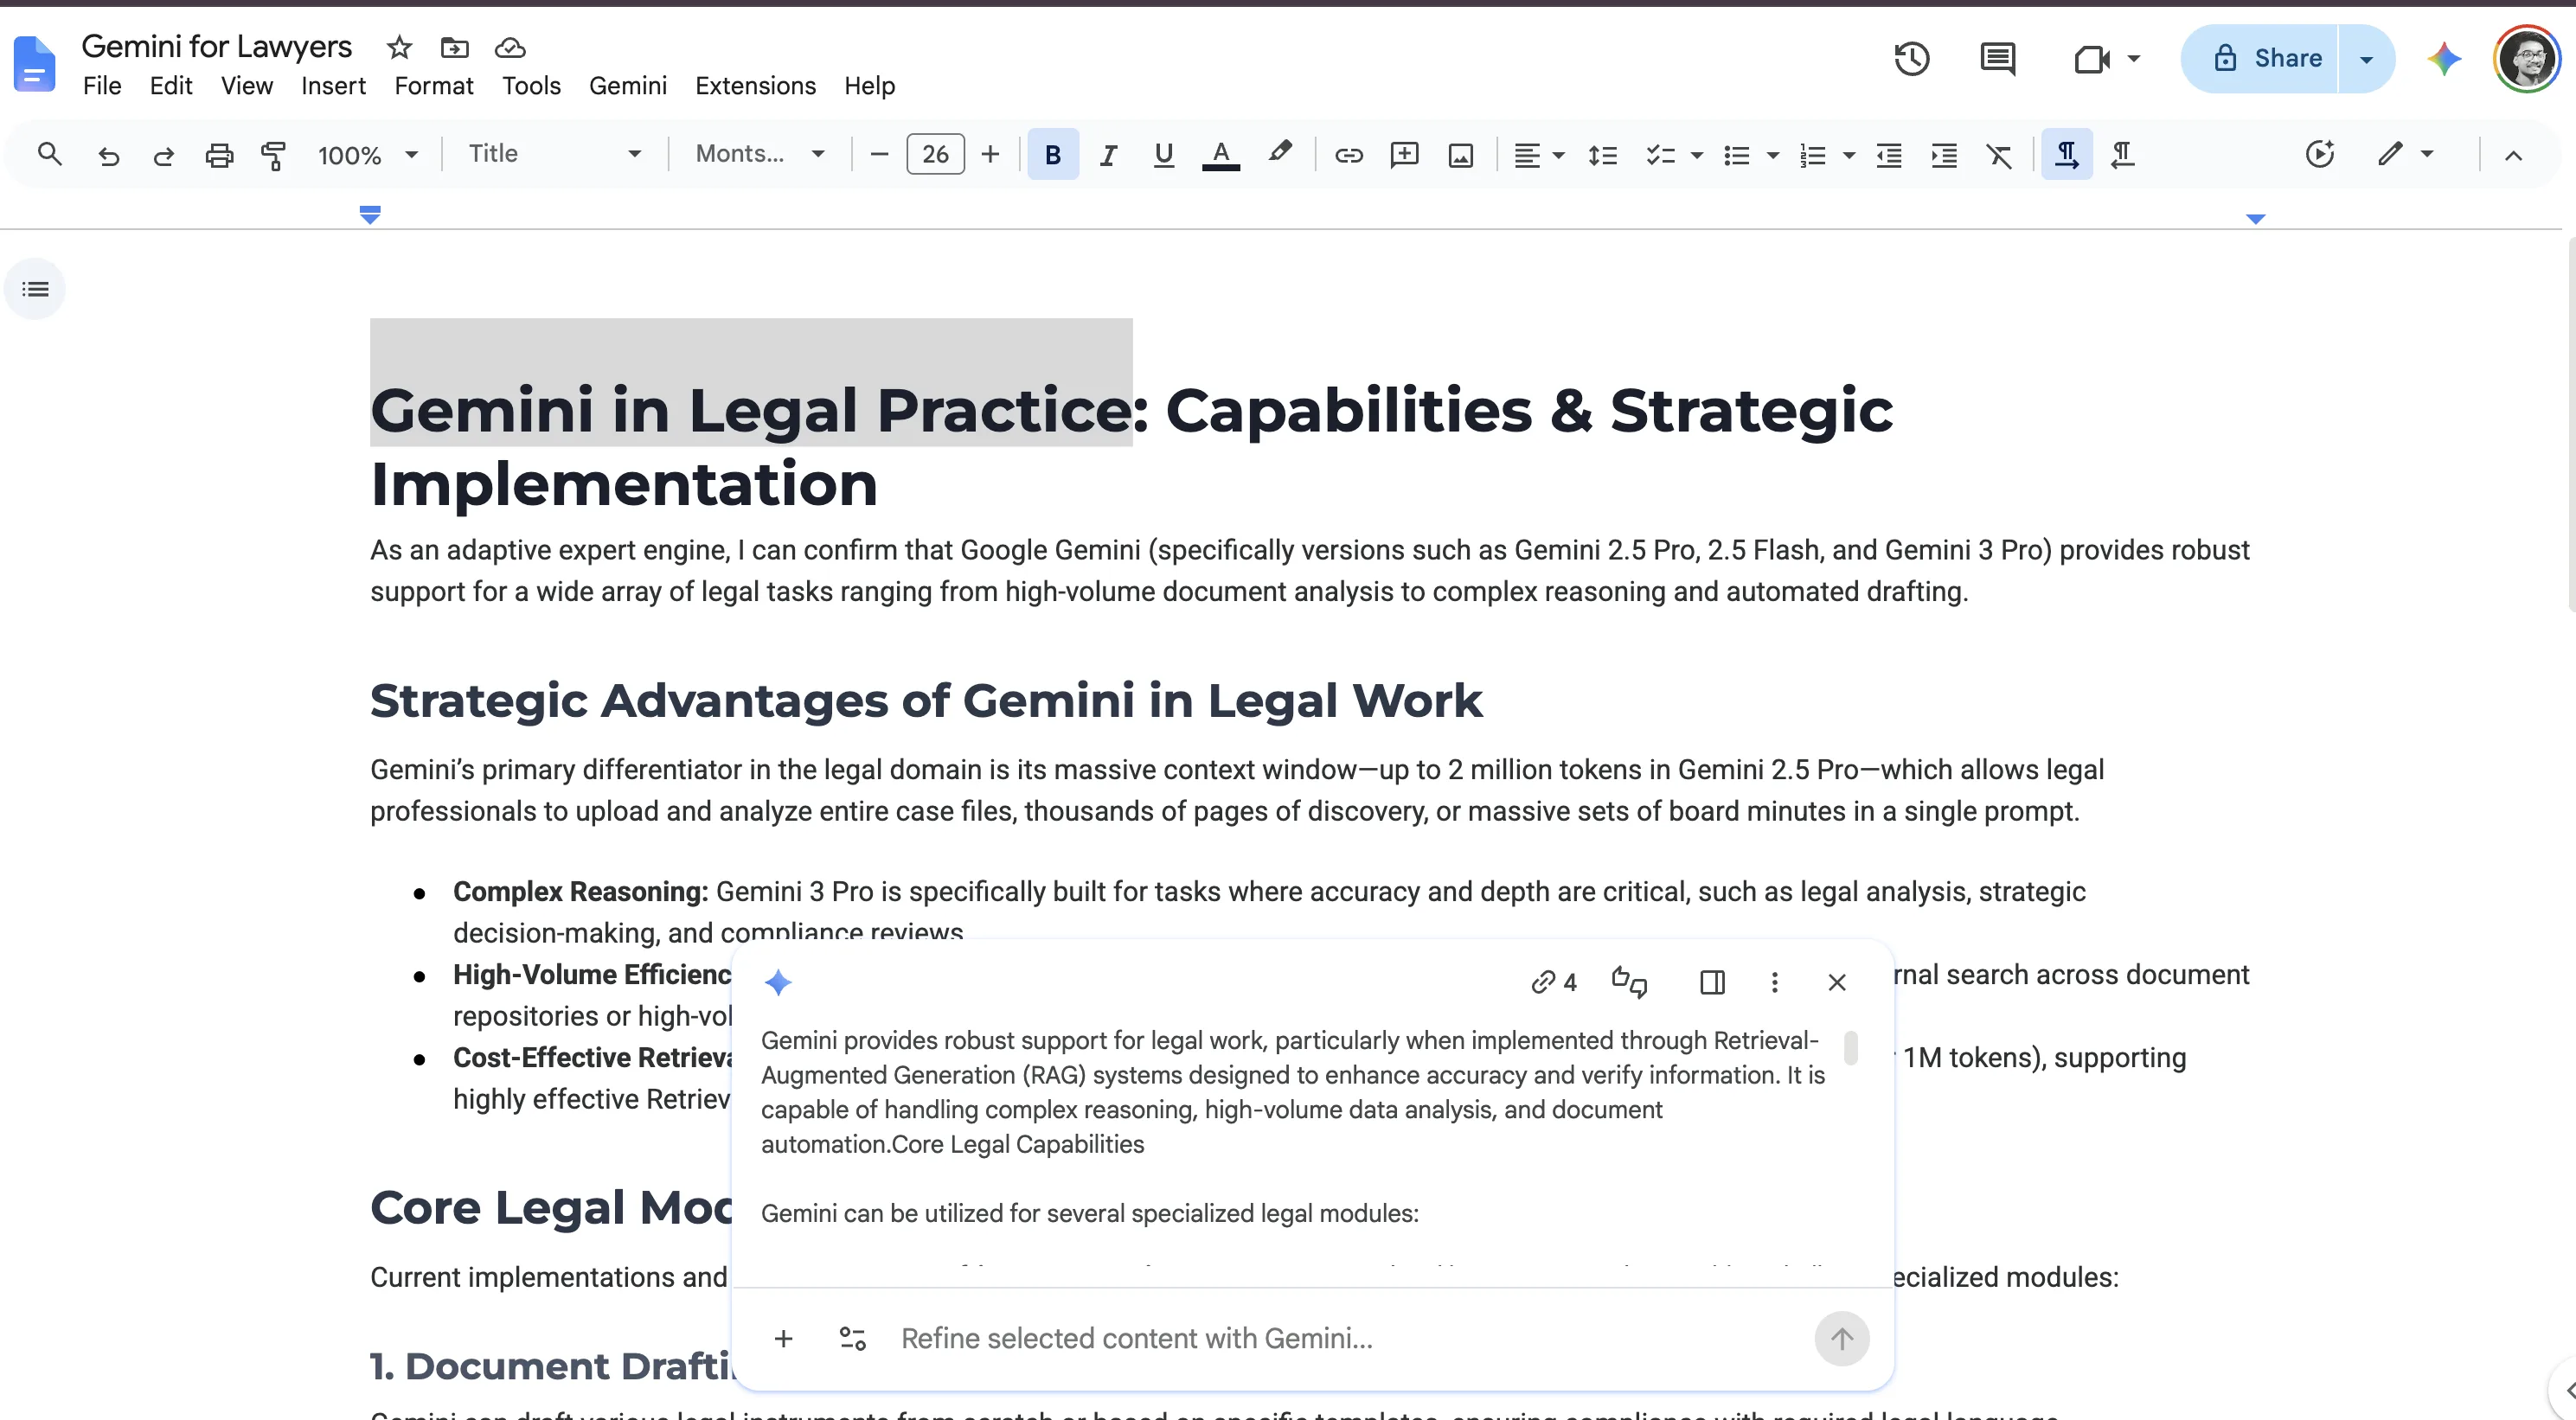Open sources link icon showing 4
The height and width of the screenshot is (1420, 2576).
click(x=1553, y=982)
